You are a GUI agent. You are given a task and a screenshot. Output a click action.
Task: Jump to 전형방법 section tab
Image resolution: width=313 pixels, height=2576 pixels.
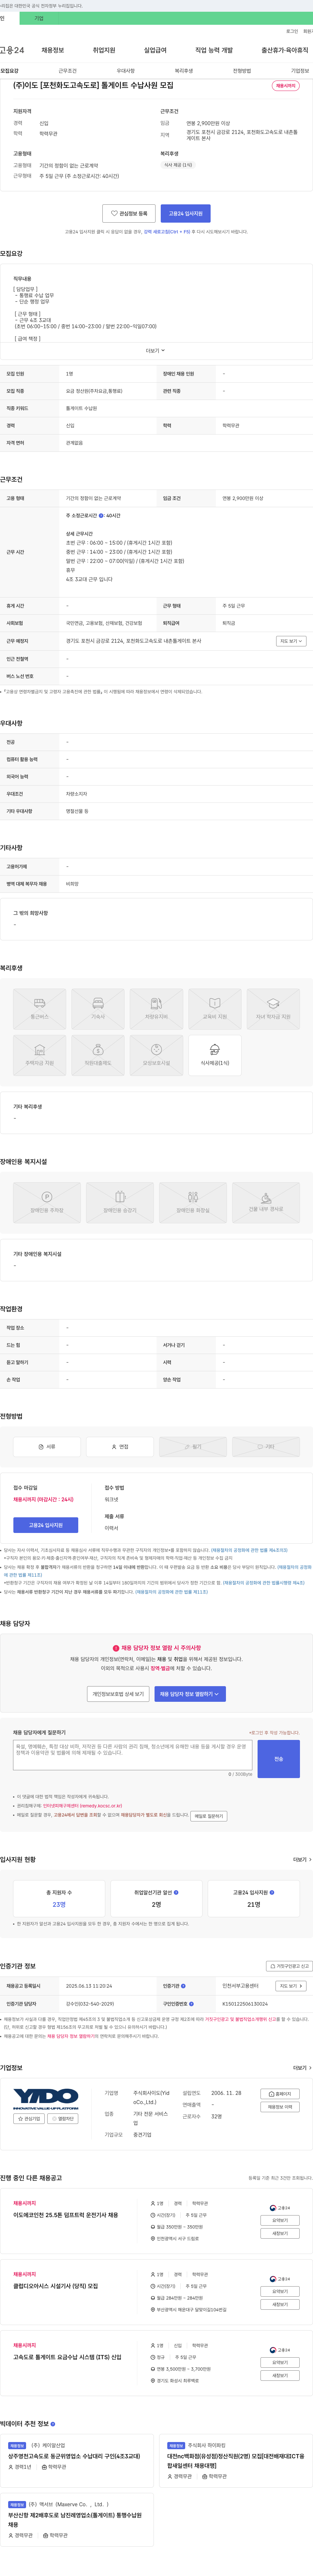pyautogui.click(x=242, y=71)
